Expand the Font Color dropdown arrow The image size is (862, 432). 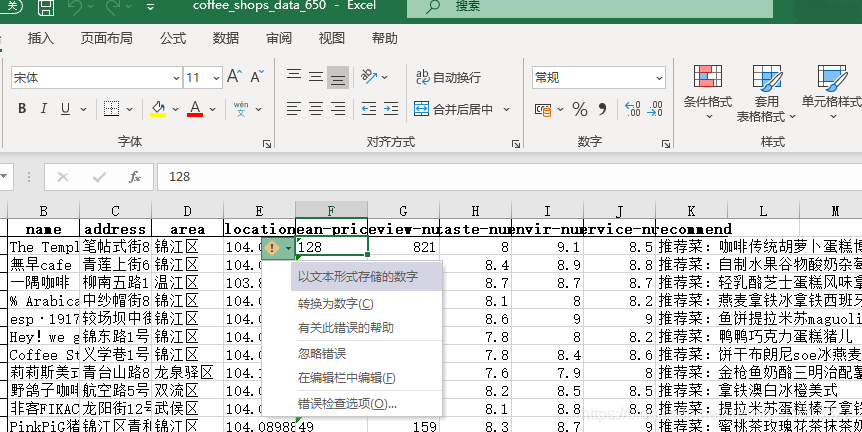pos(213,109)
